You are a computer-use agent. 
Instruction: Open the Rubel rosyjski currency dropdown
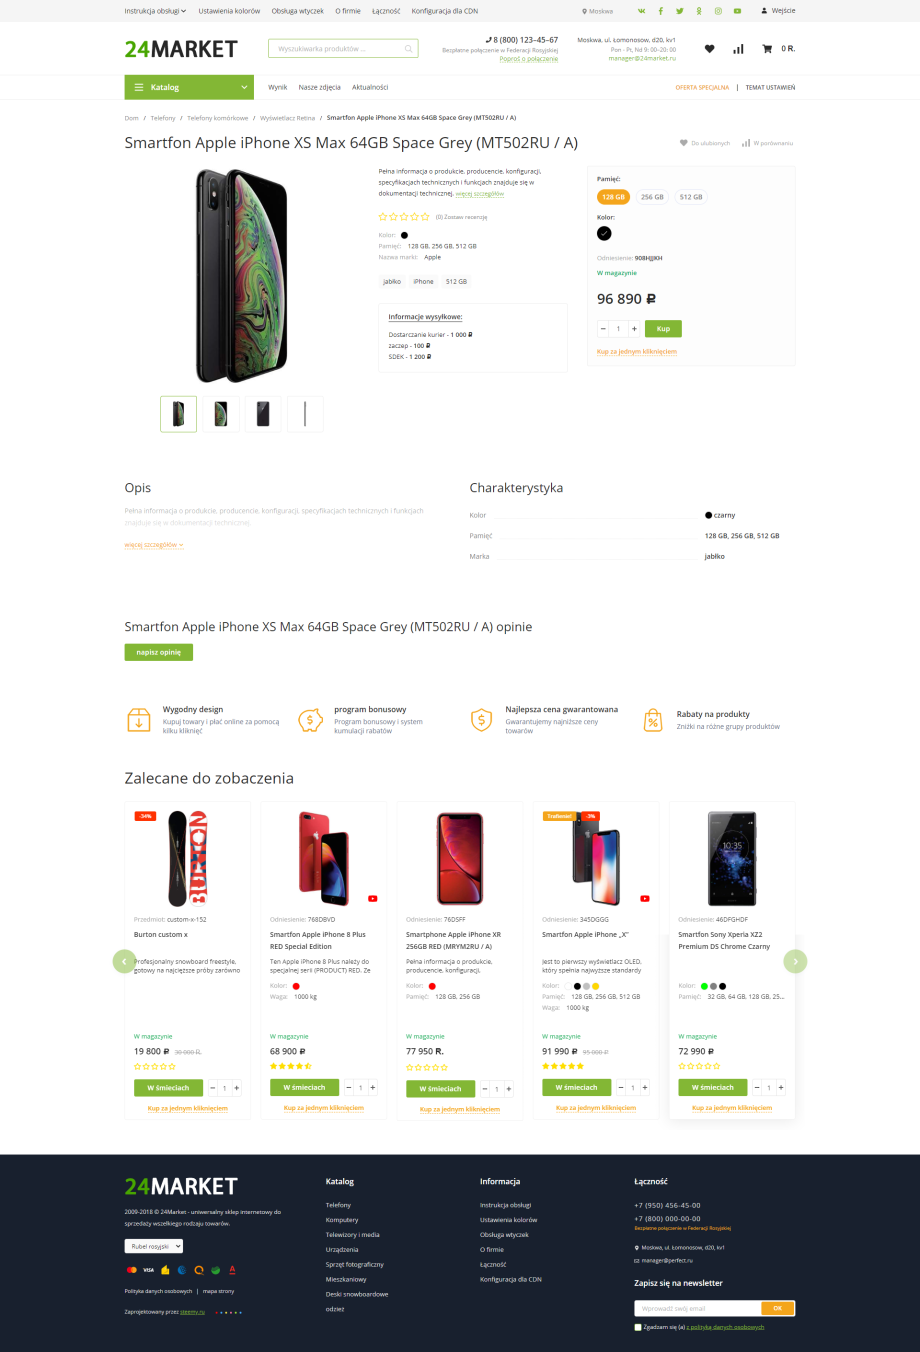(x=154, y=1246)
